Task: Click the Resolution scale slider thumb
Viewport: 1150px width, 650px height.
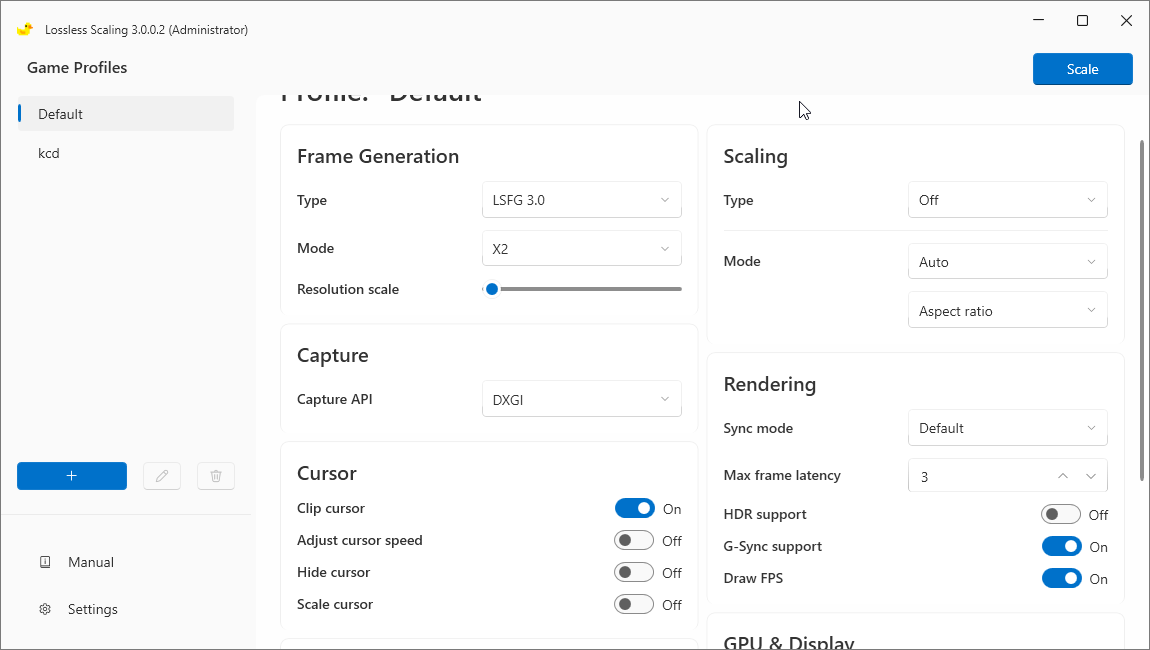Action: 492,289
